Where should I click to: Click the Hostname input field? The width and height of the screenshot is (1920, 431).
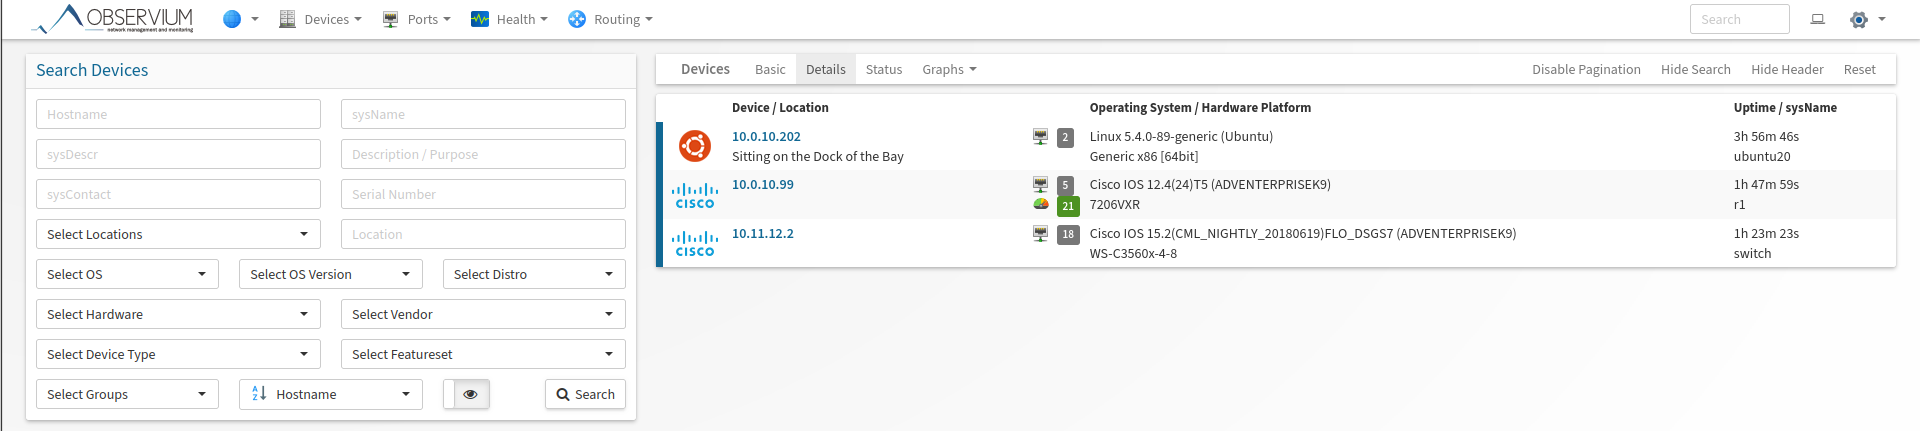(x=178, y=114)
